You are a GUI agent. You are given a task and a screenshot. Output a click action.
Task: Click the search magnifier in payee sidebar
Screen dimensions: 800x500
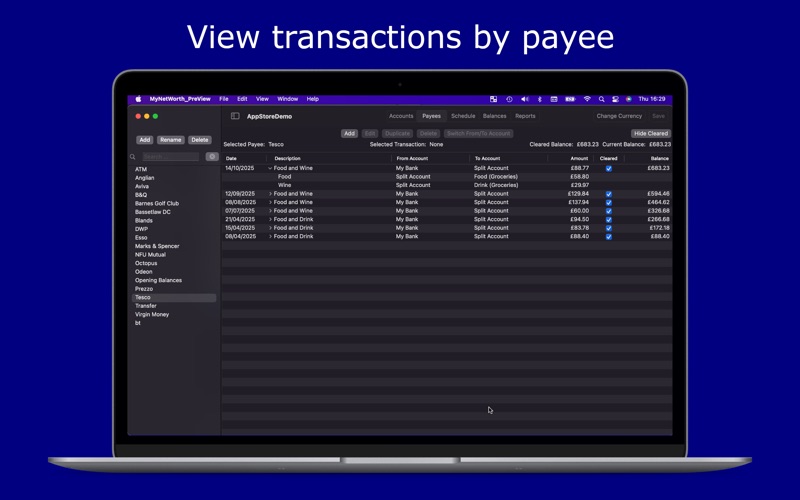(x=133, y=157)
